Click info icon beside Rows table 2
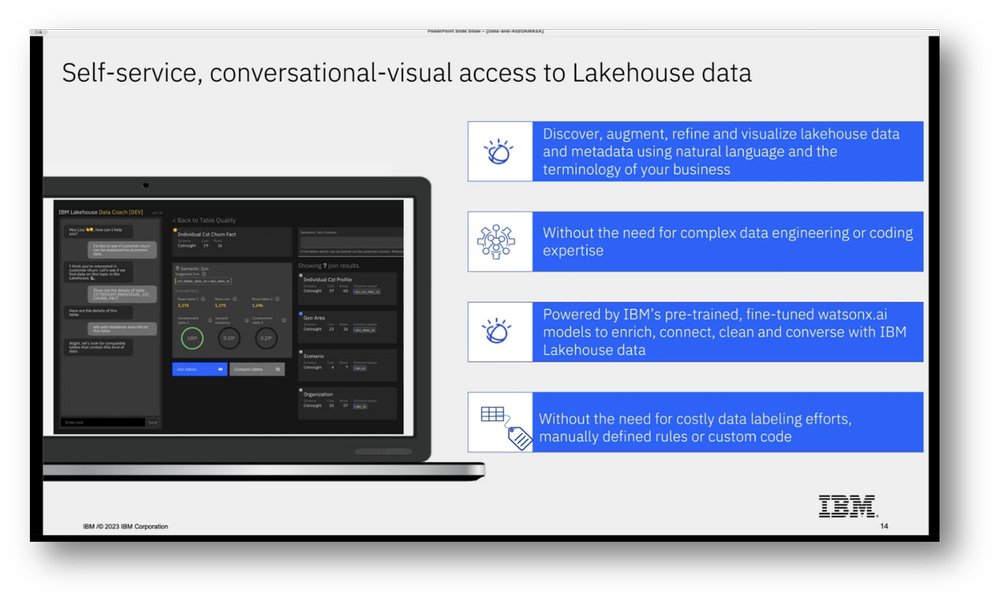The height and width of the screenshot is (602, 1000). coord(277,299)
